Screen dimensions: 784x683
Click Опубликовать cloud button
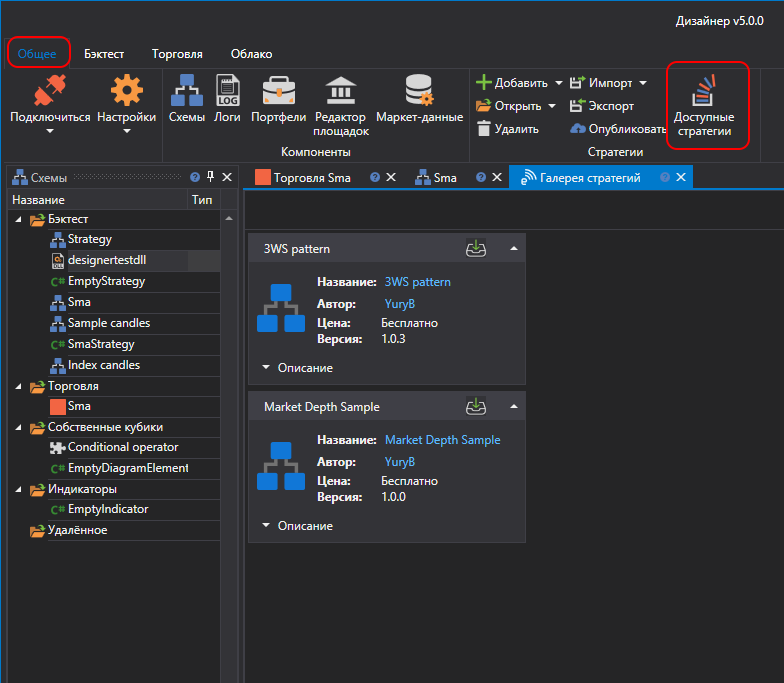pyautogui.click(x=618, y=129)
